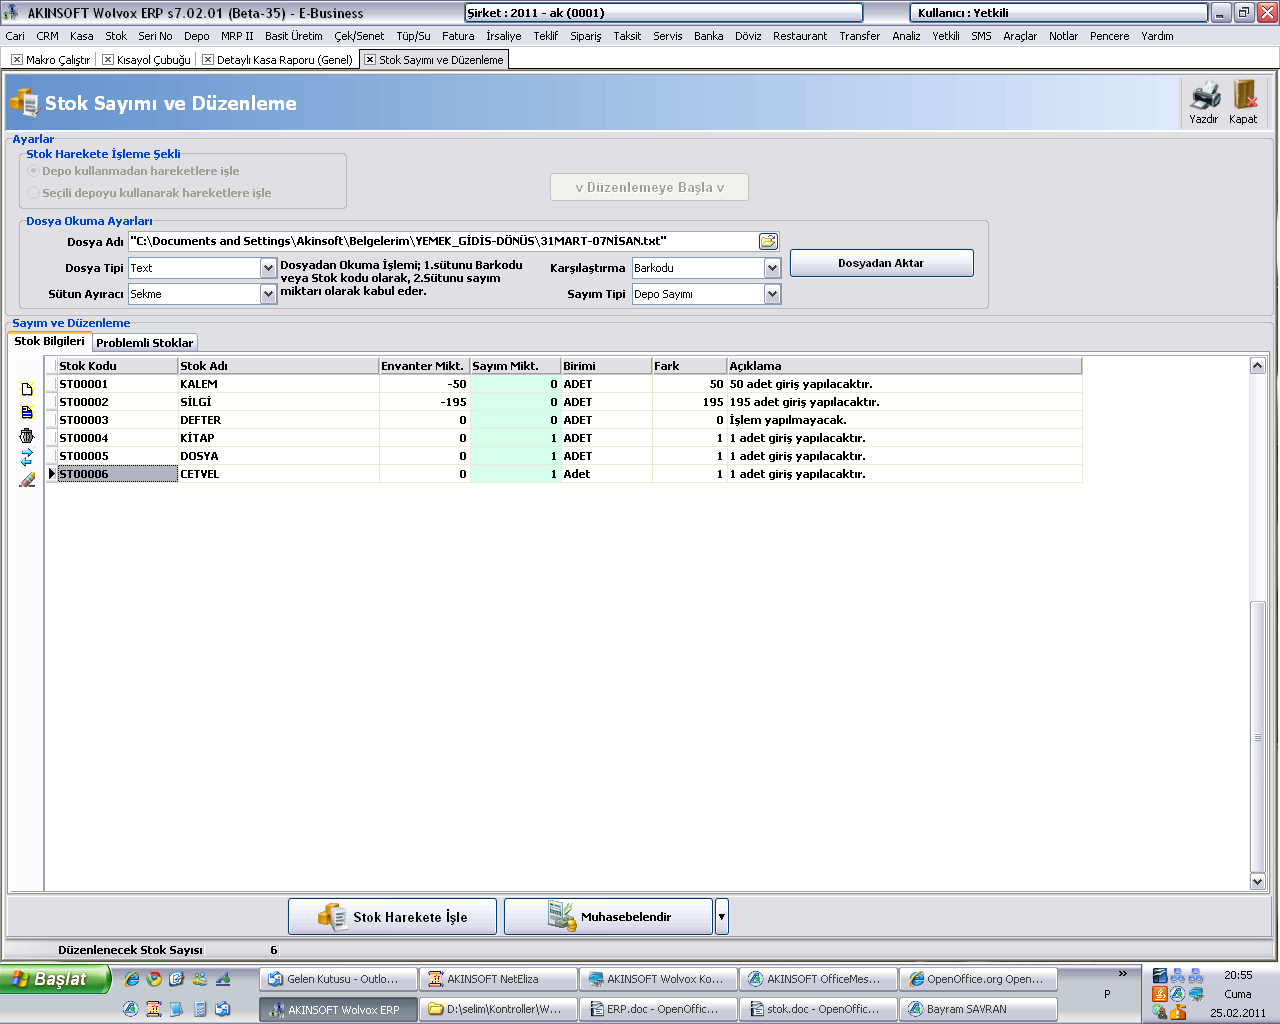
Task: Click 'İşlem yapılmayacak.' description cell
Action: (904, 420)
